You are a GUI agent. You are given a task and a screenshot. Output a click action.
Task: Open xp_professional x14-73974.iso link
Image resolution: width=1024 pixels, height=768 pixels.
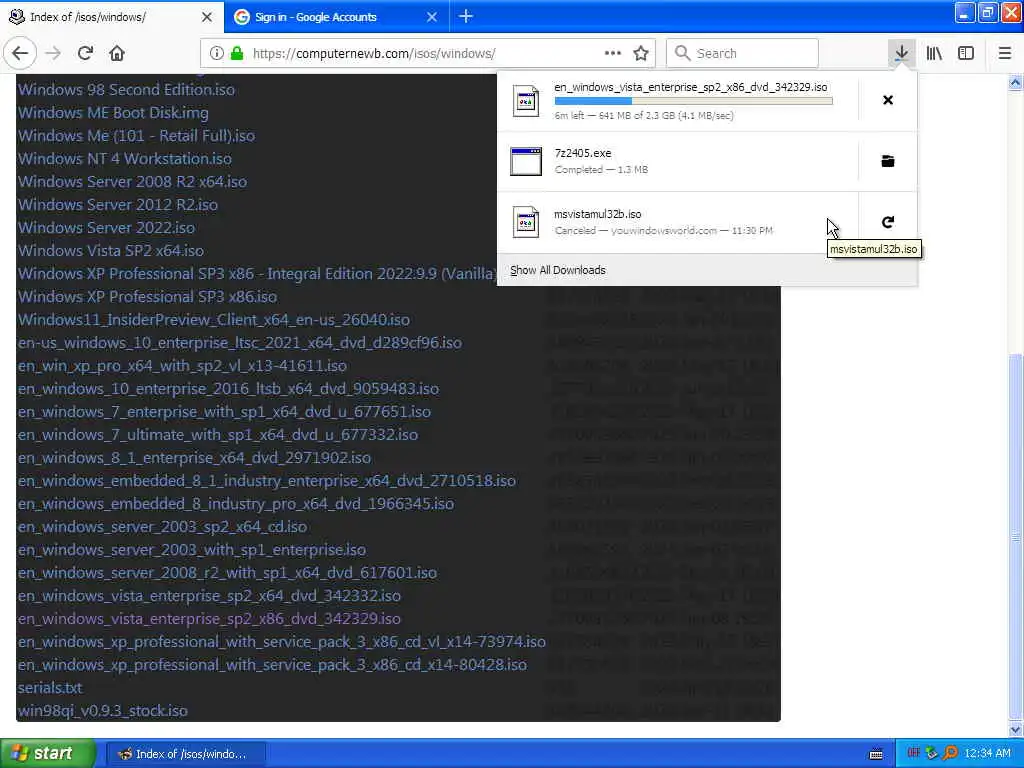tap(281, 642)
